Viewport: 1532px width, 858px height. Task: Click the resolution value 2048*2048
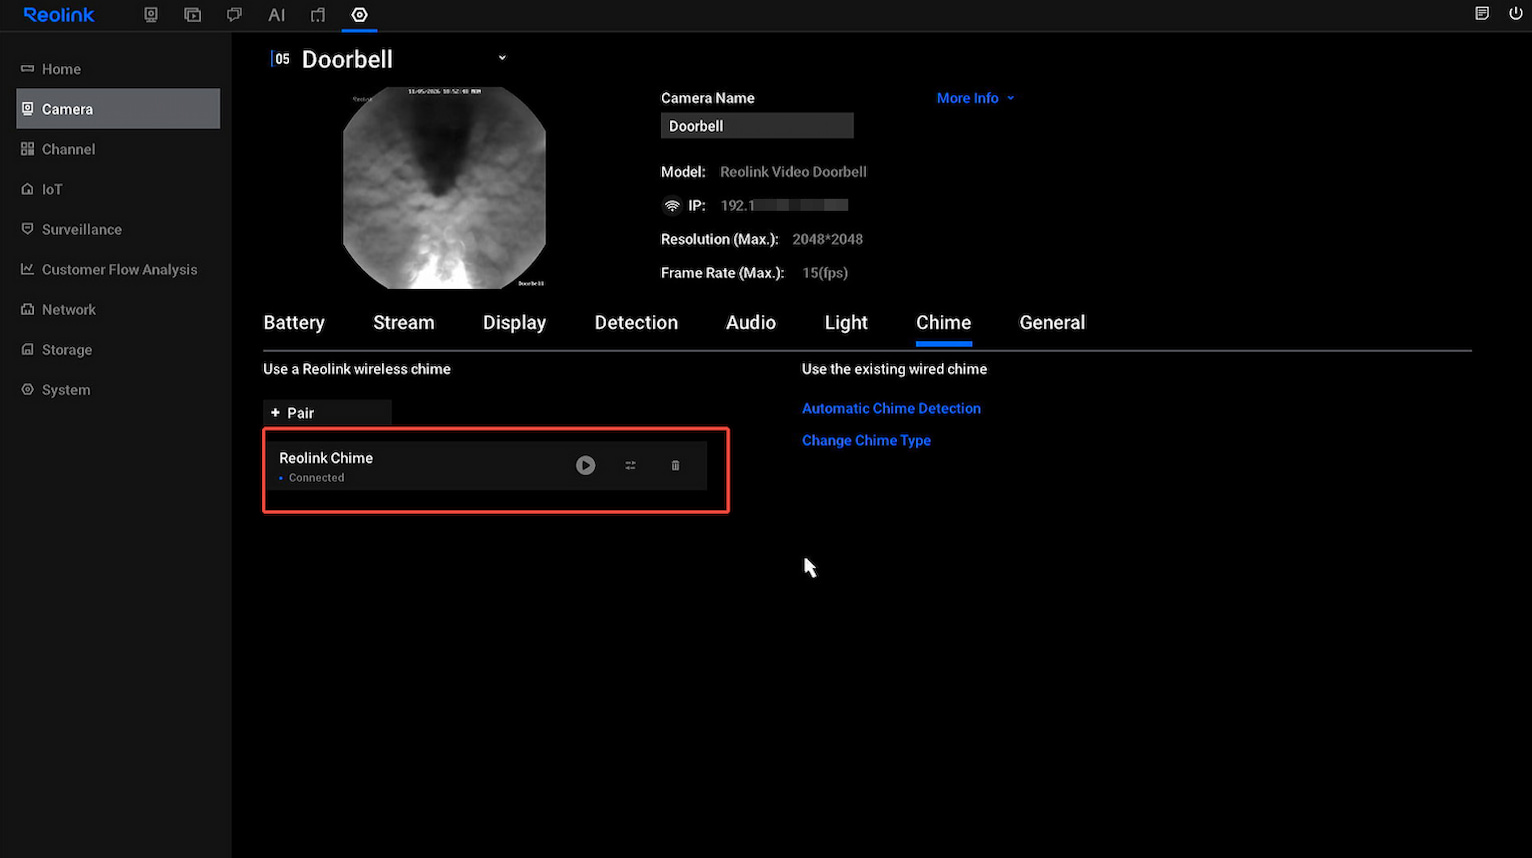827,239
